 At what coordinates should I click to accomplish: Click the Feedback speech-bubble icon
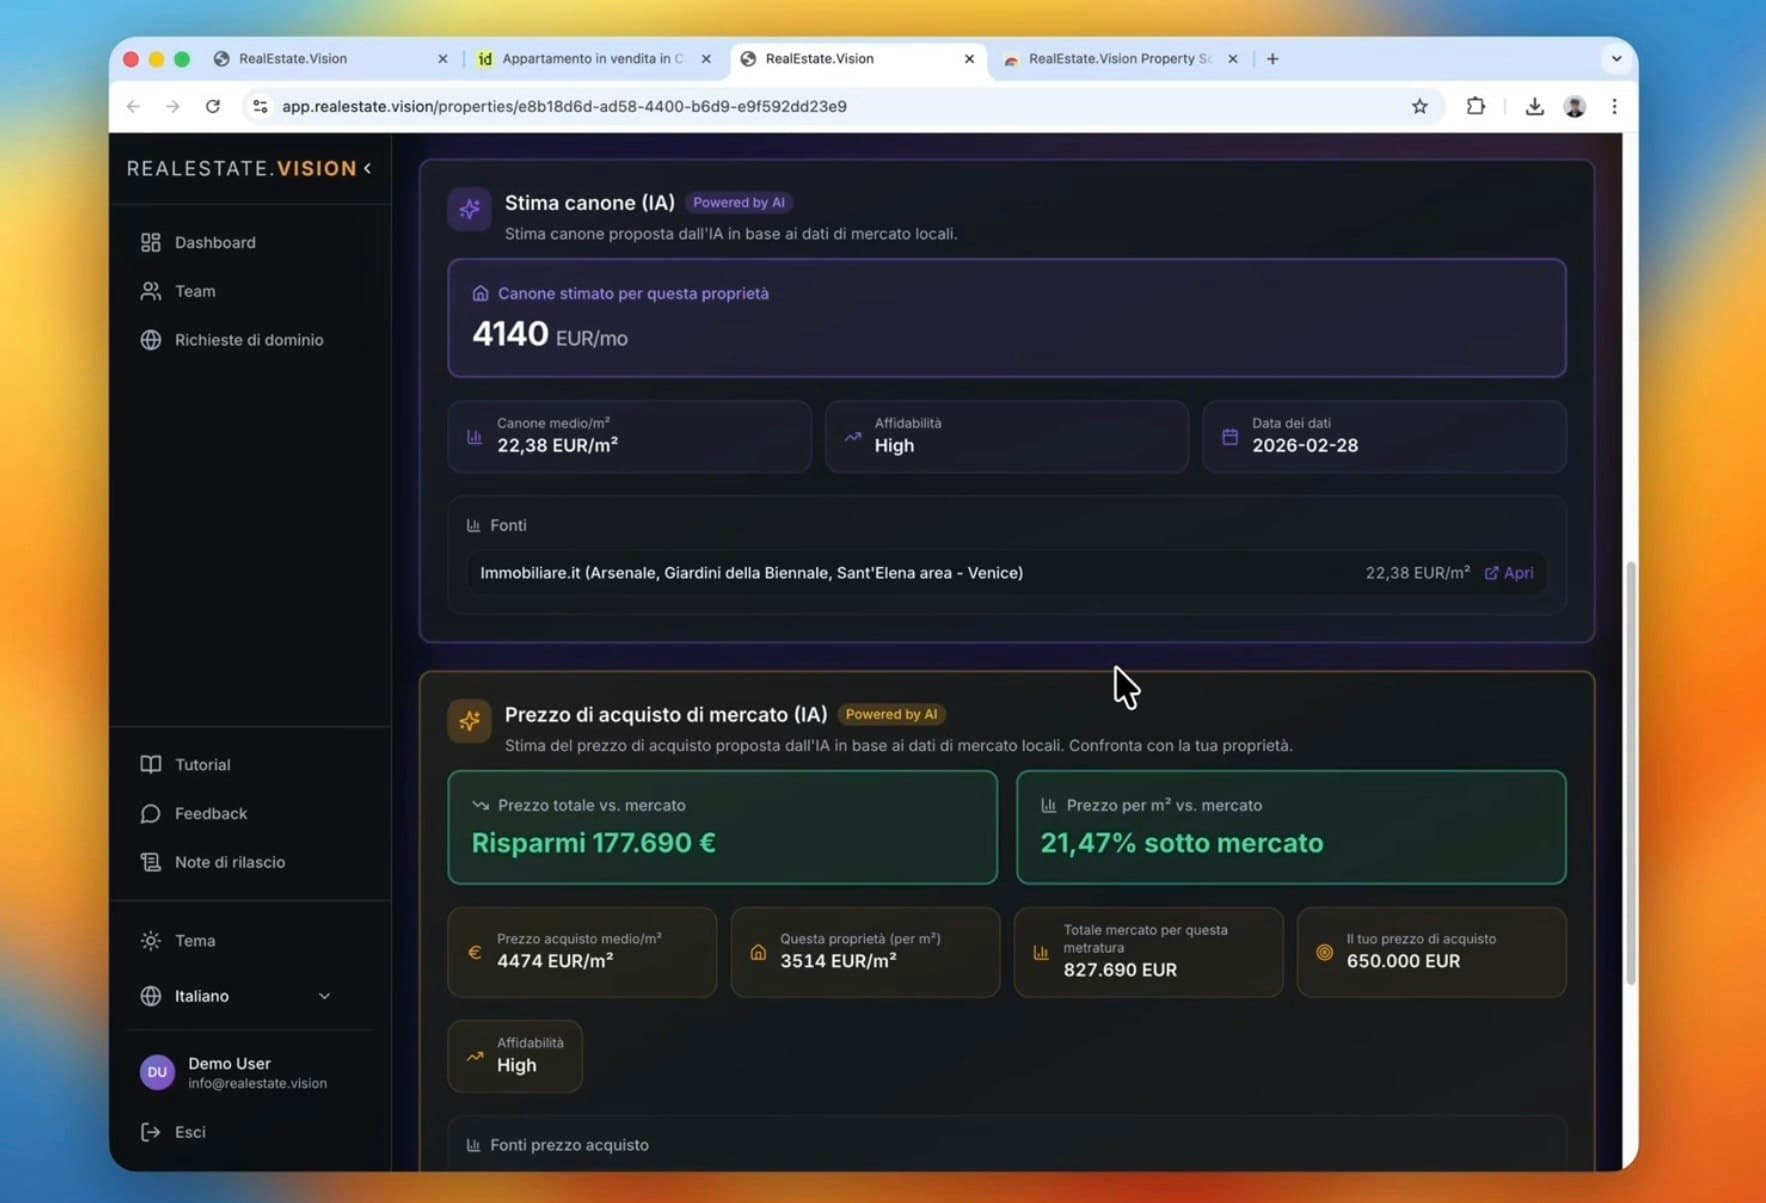pos(150,813)
